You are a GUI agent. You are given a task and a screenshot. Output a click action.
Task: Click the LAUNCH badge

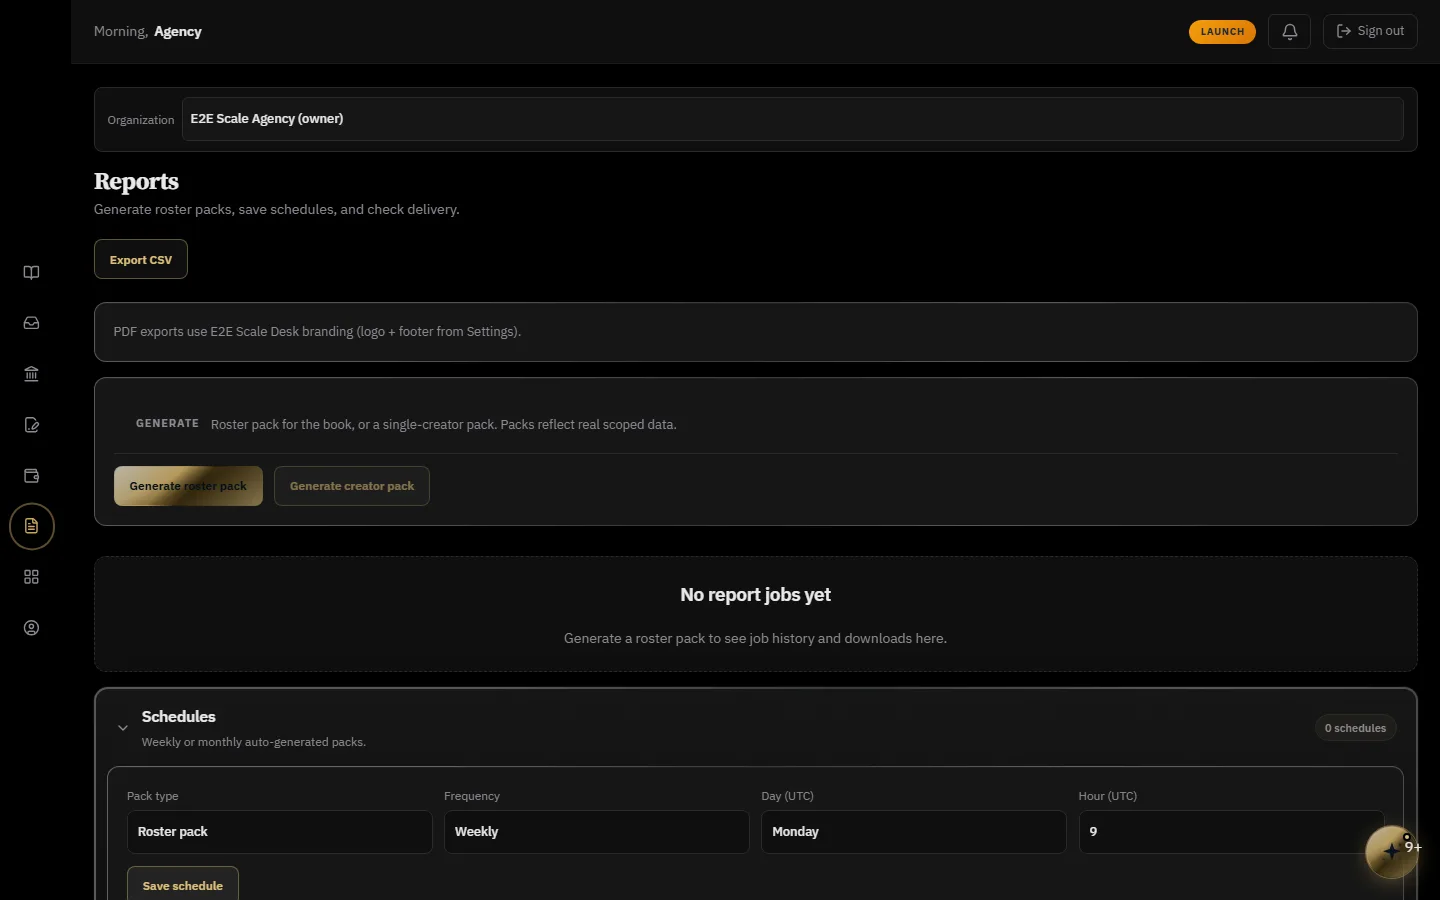click(x=1222, y=32)
